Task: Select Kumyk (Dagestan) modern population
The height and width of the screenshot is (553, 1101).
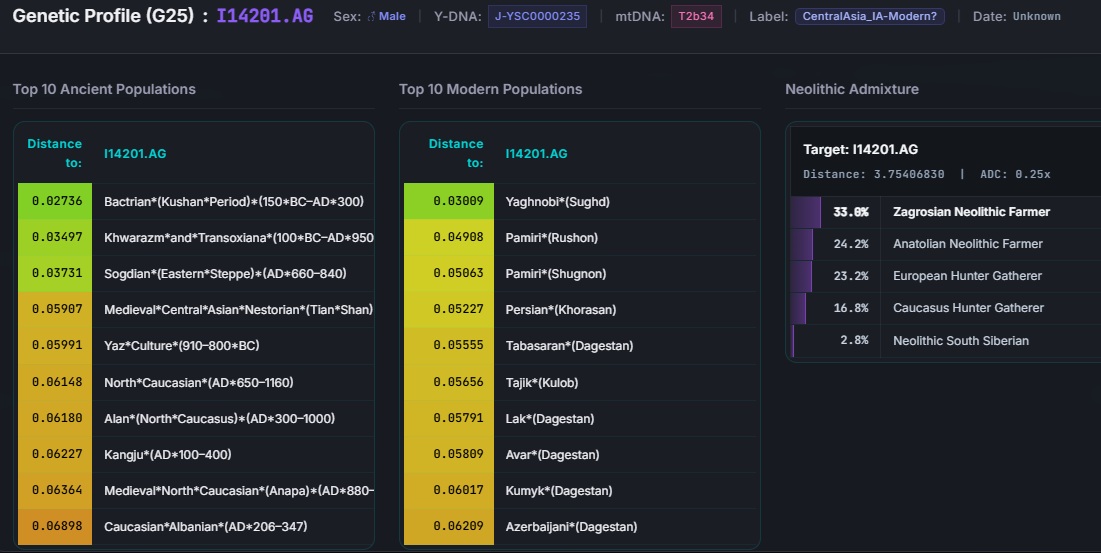Action: [x=580, y=491]
